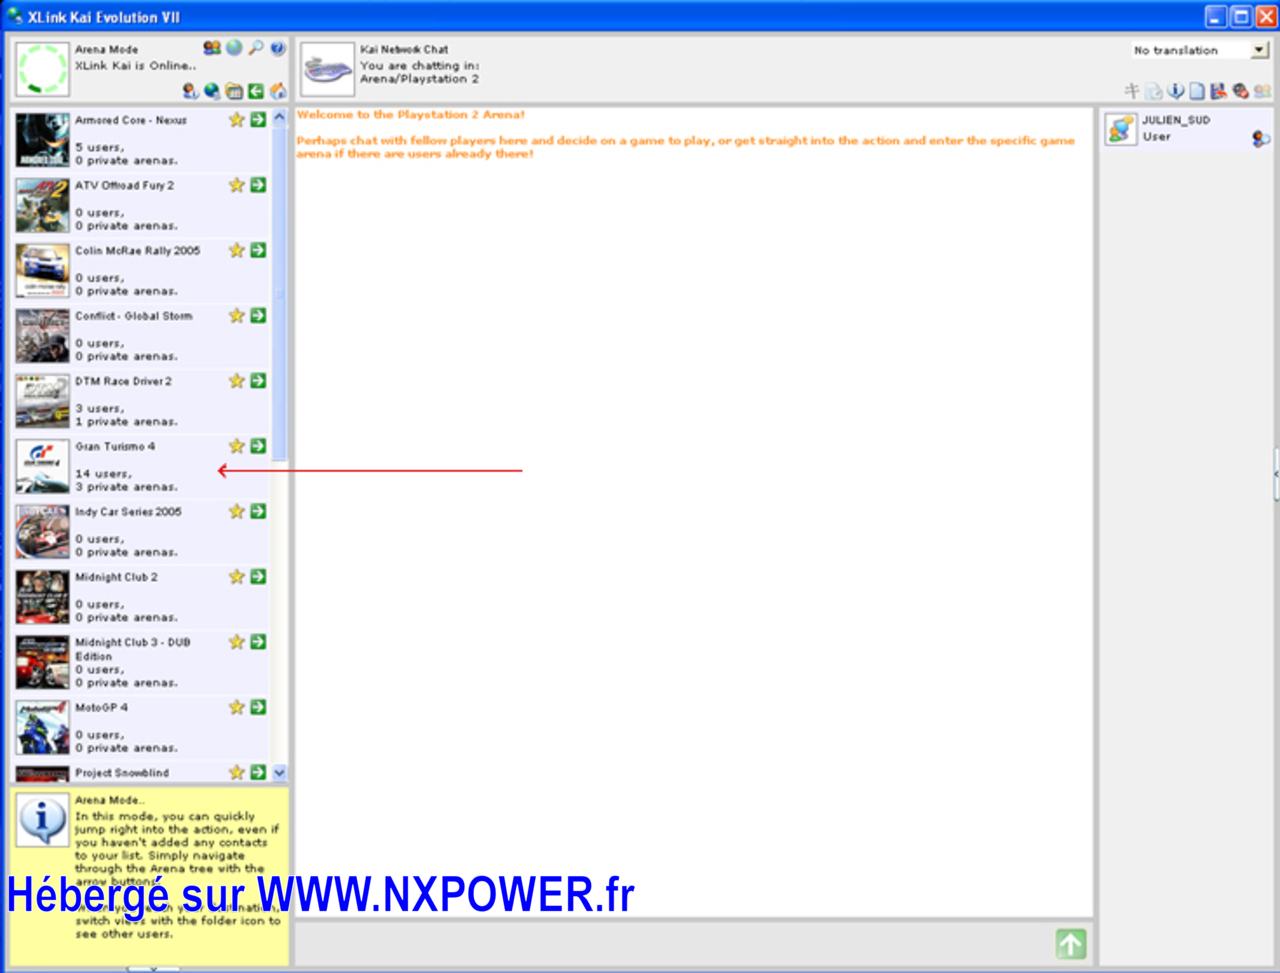The width and height of the screenshot is (1280, 973).
Task: Open the blue help question mark icon
Action: tap(278, 48)
